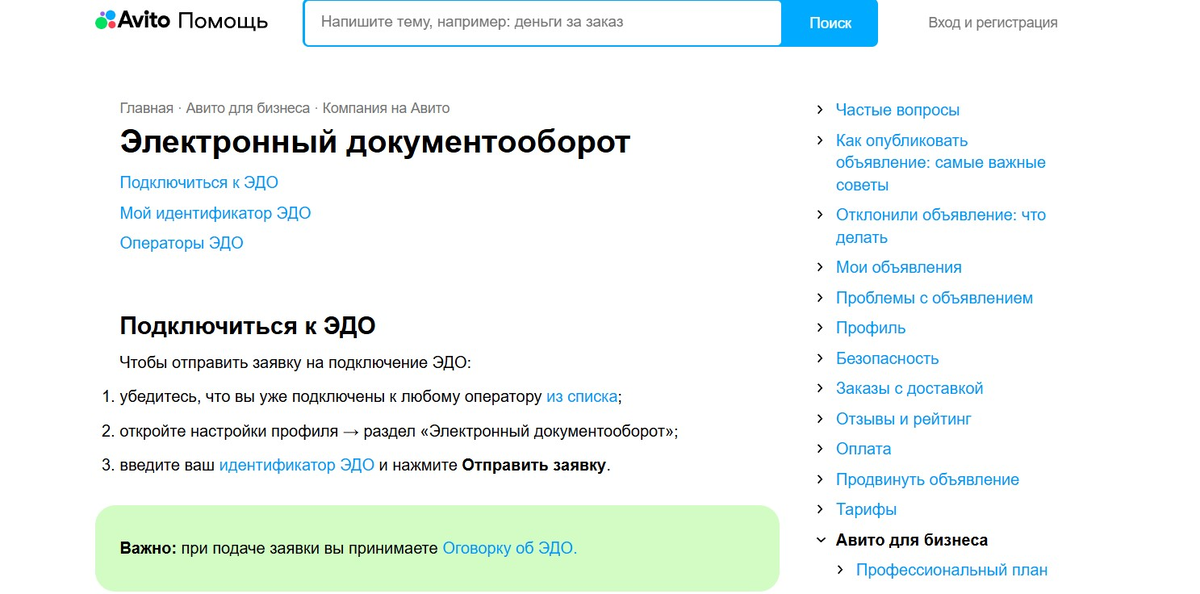Expand chevron beside Оплата

(x=820, y=449)
